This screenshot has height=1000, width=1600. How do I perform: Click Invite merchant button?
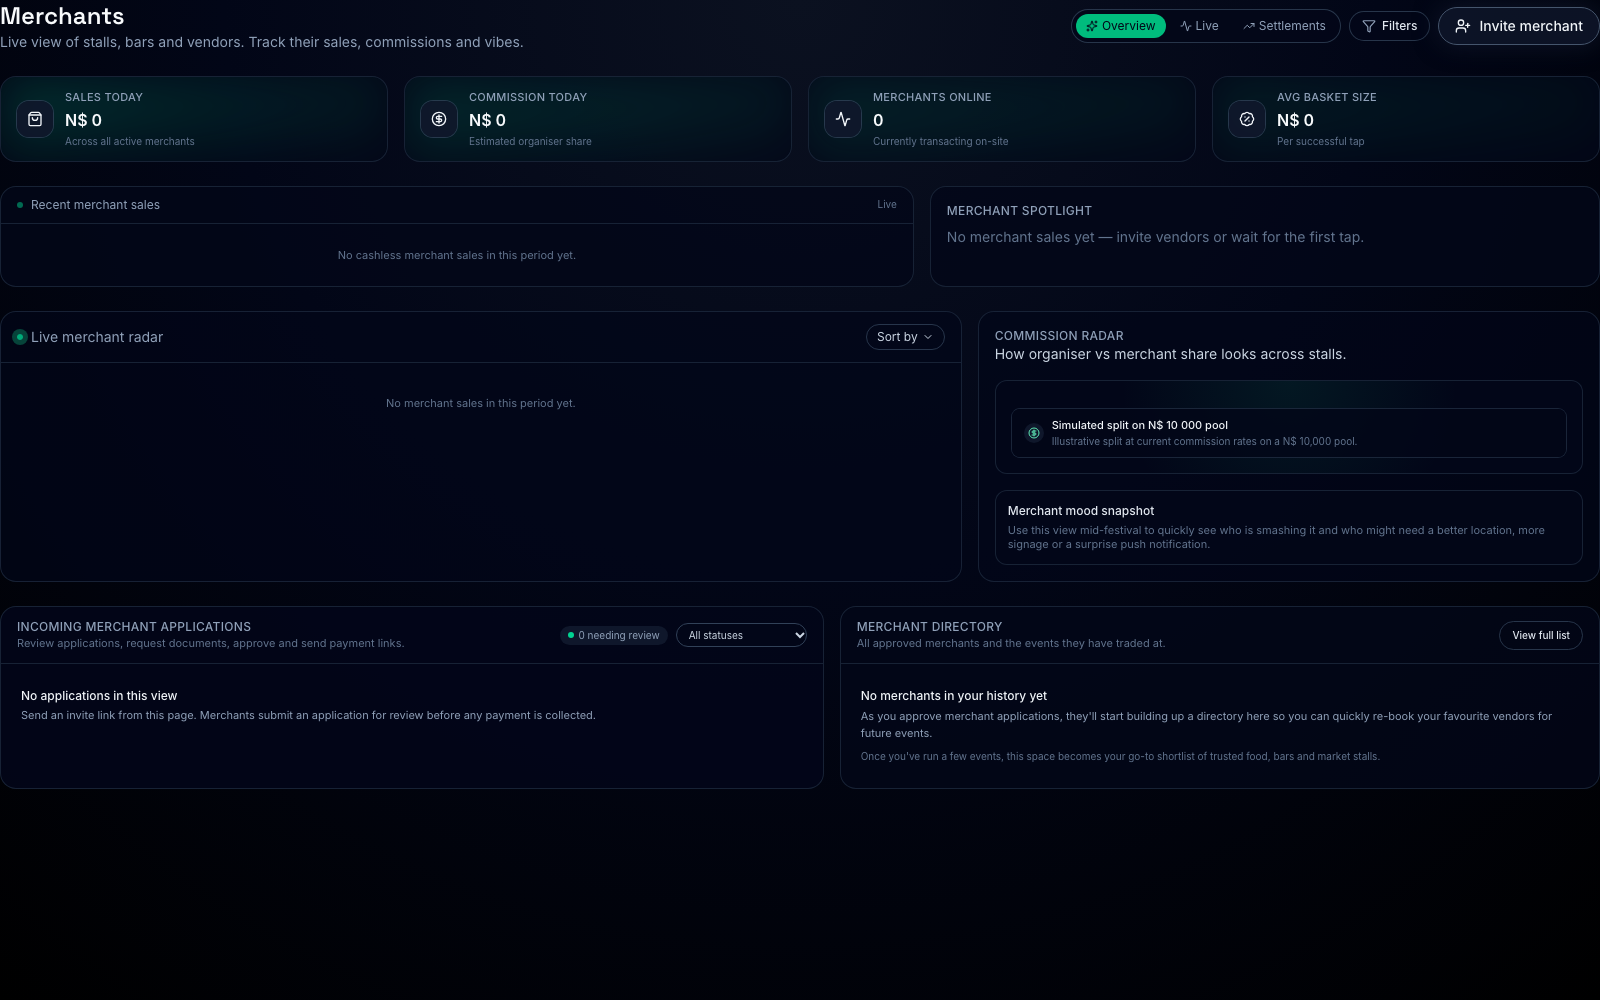click(1518, 26)
